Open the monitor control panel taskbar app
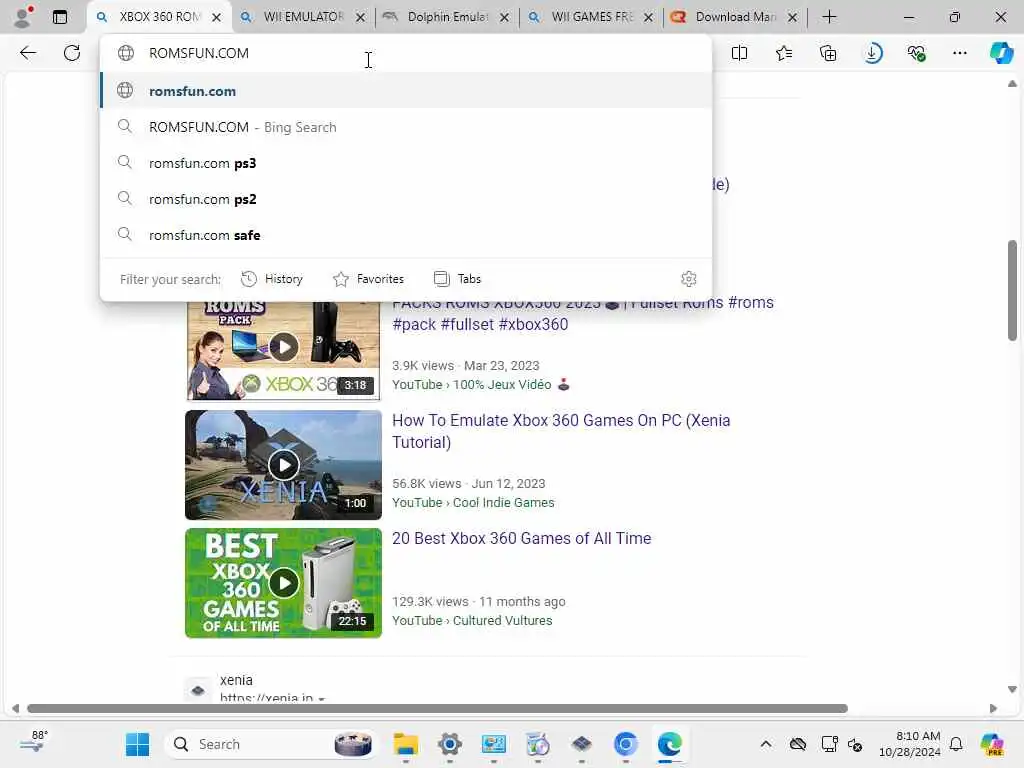The width and height of the screenshot is (1024, 768). [x=494, y=744]
